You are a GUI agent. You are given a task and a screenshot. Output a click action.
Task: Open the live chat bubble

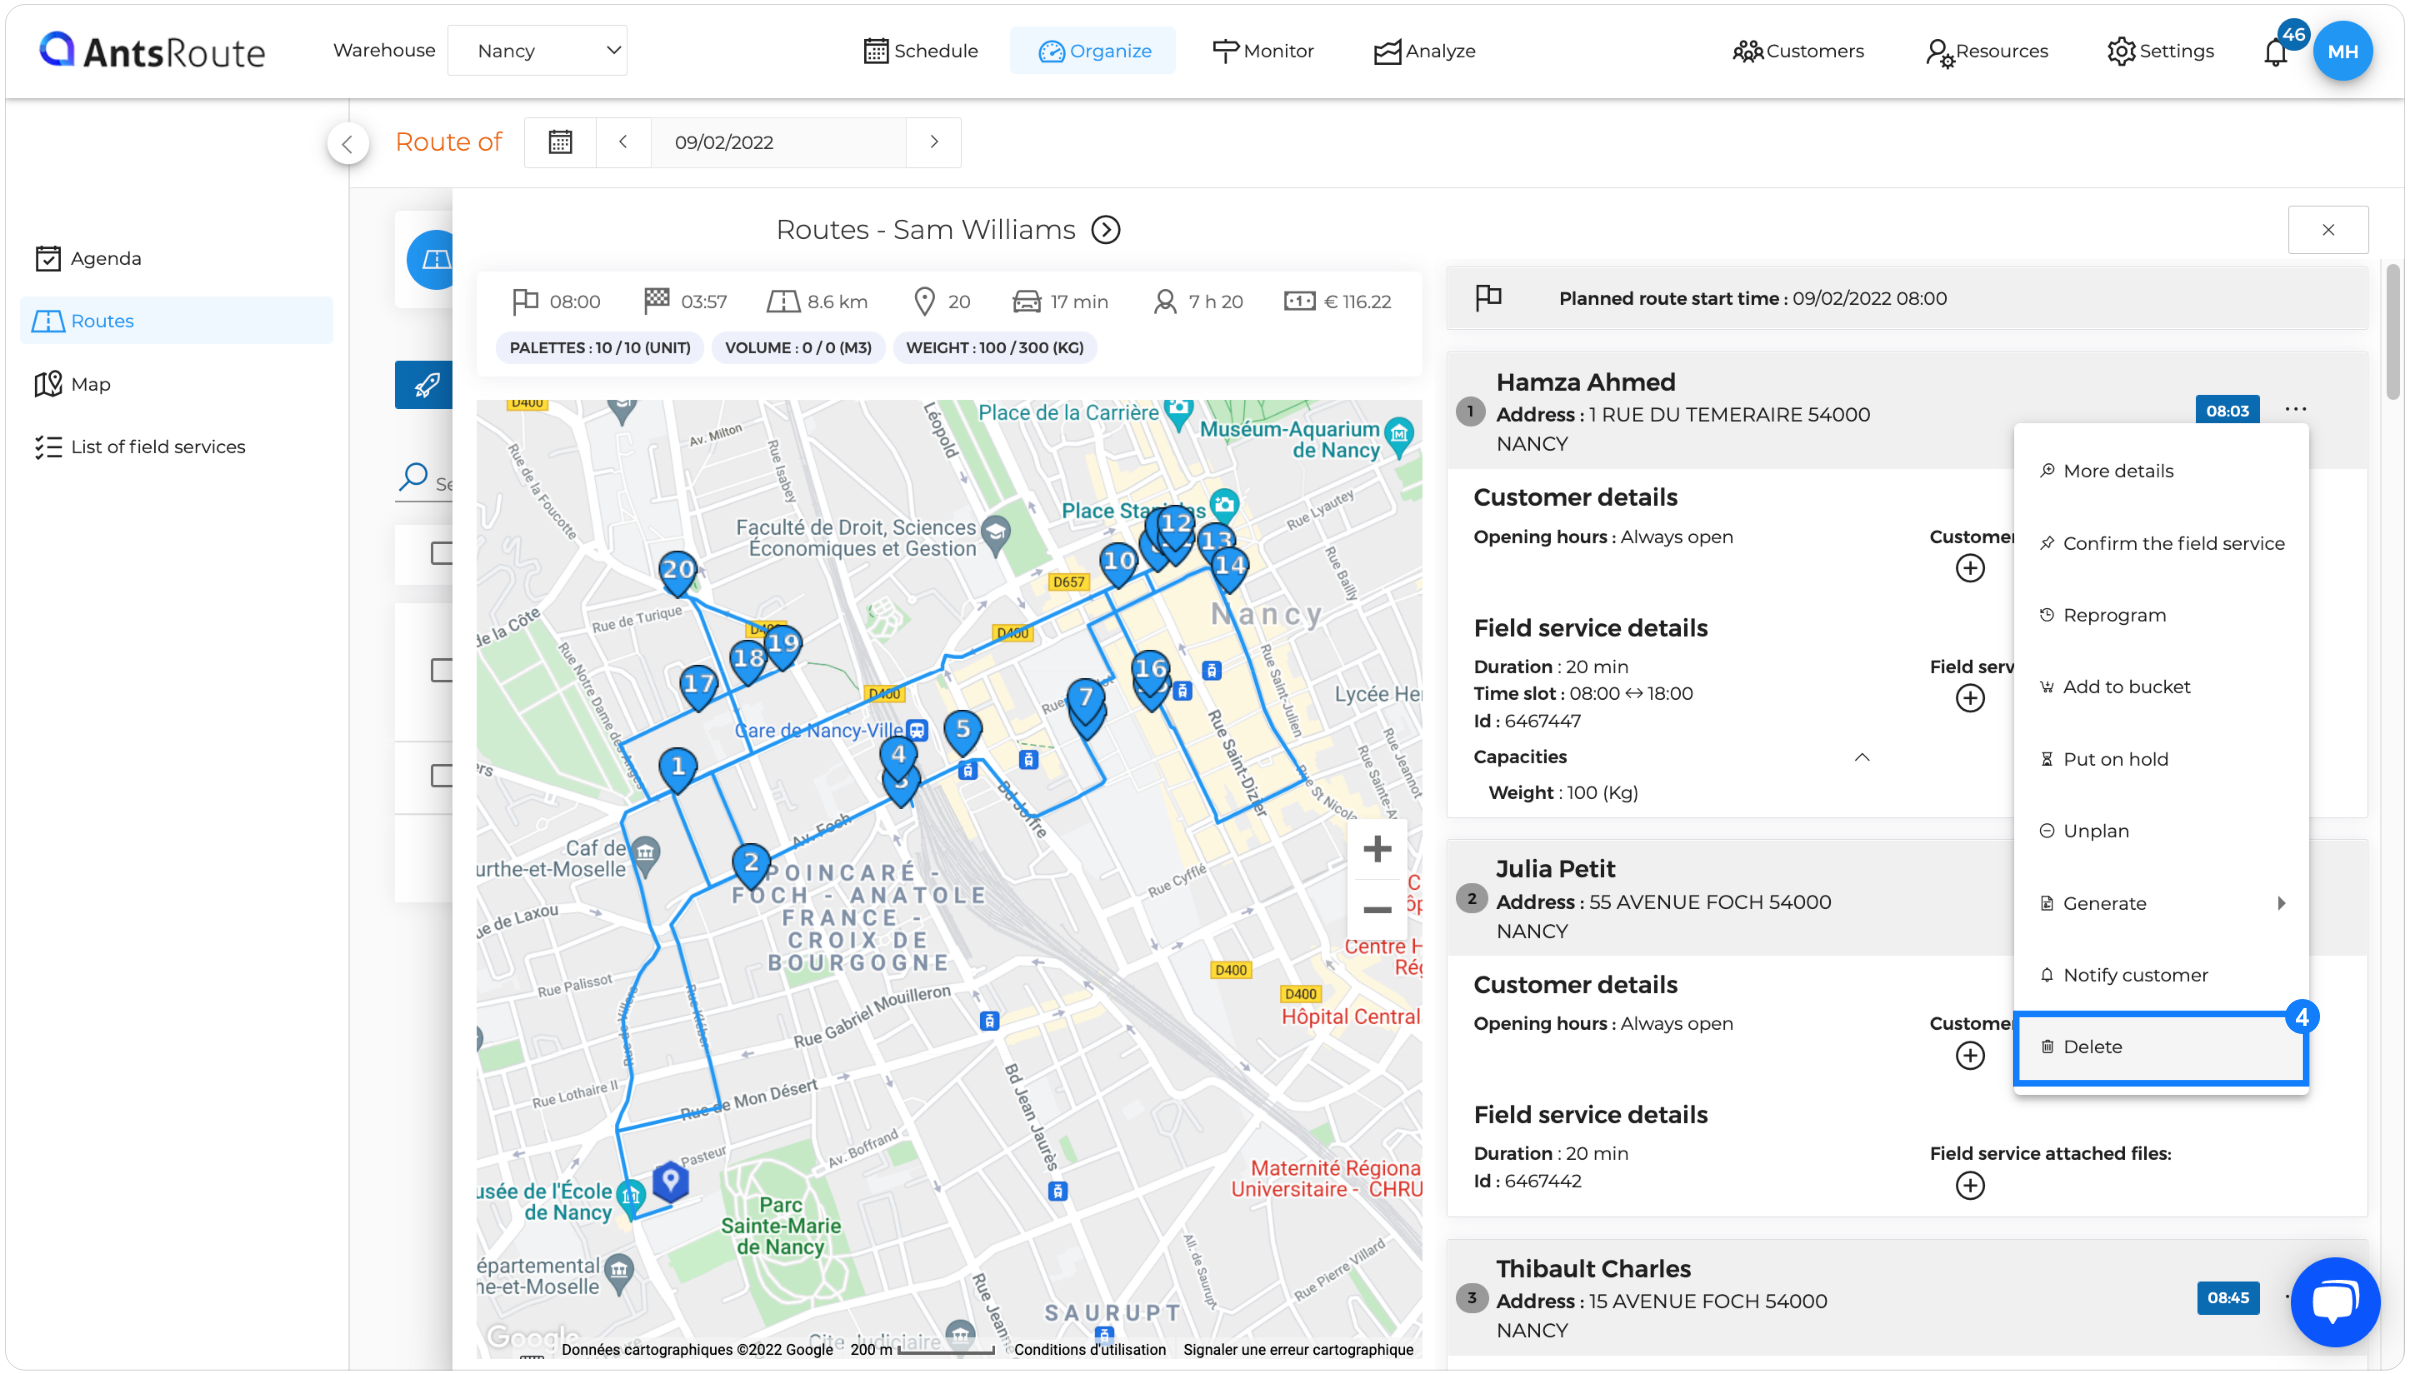pyautogui.click(x=2335, y=1301)
